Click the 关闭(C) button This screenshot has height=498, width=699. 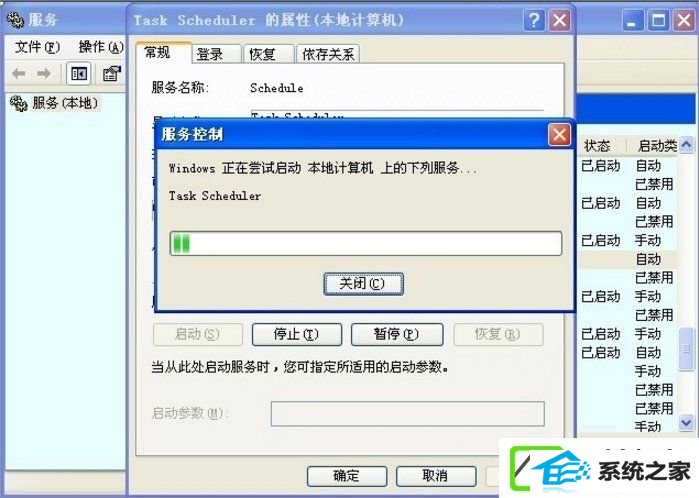pos(363,284)
